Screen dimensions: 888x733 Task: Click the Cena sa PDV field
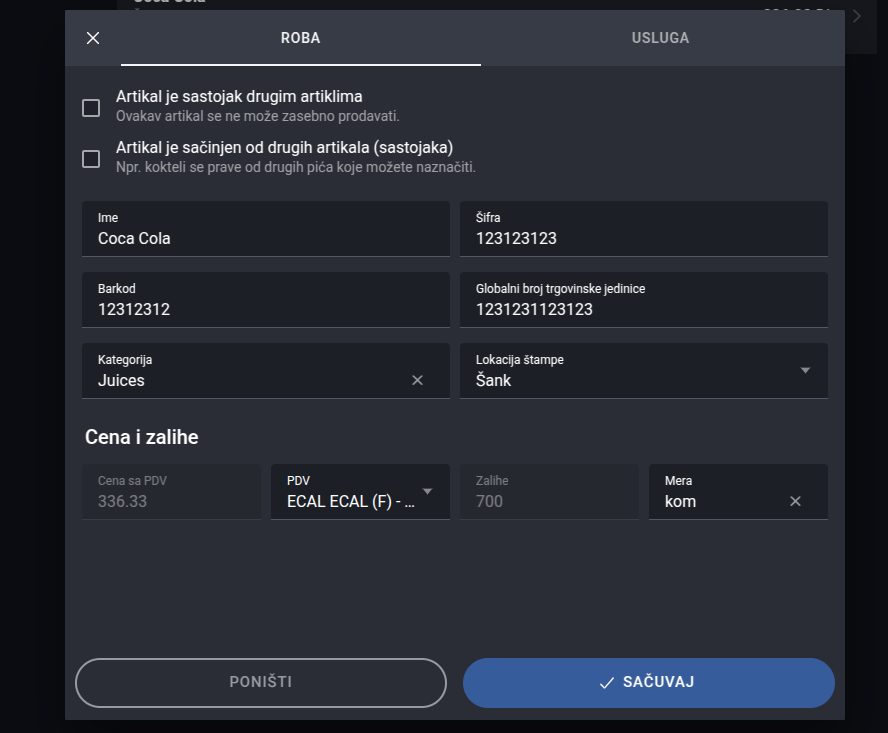[172, 492]
